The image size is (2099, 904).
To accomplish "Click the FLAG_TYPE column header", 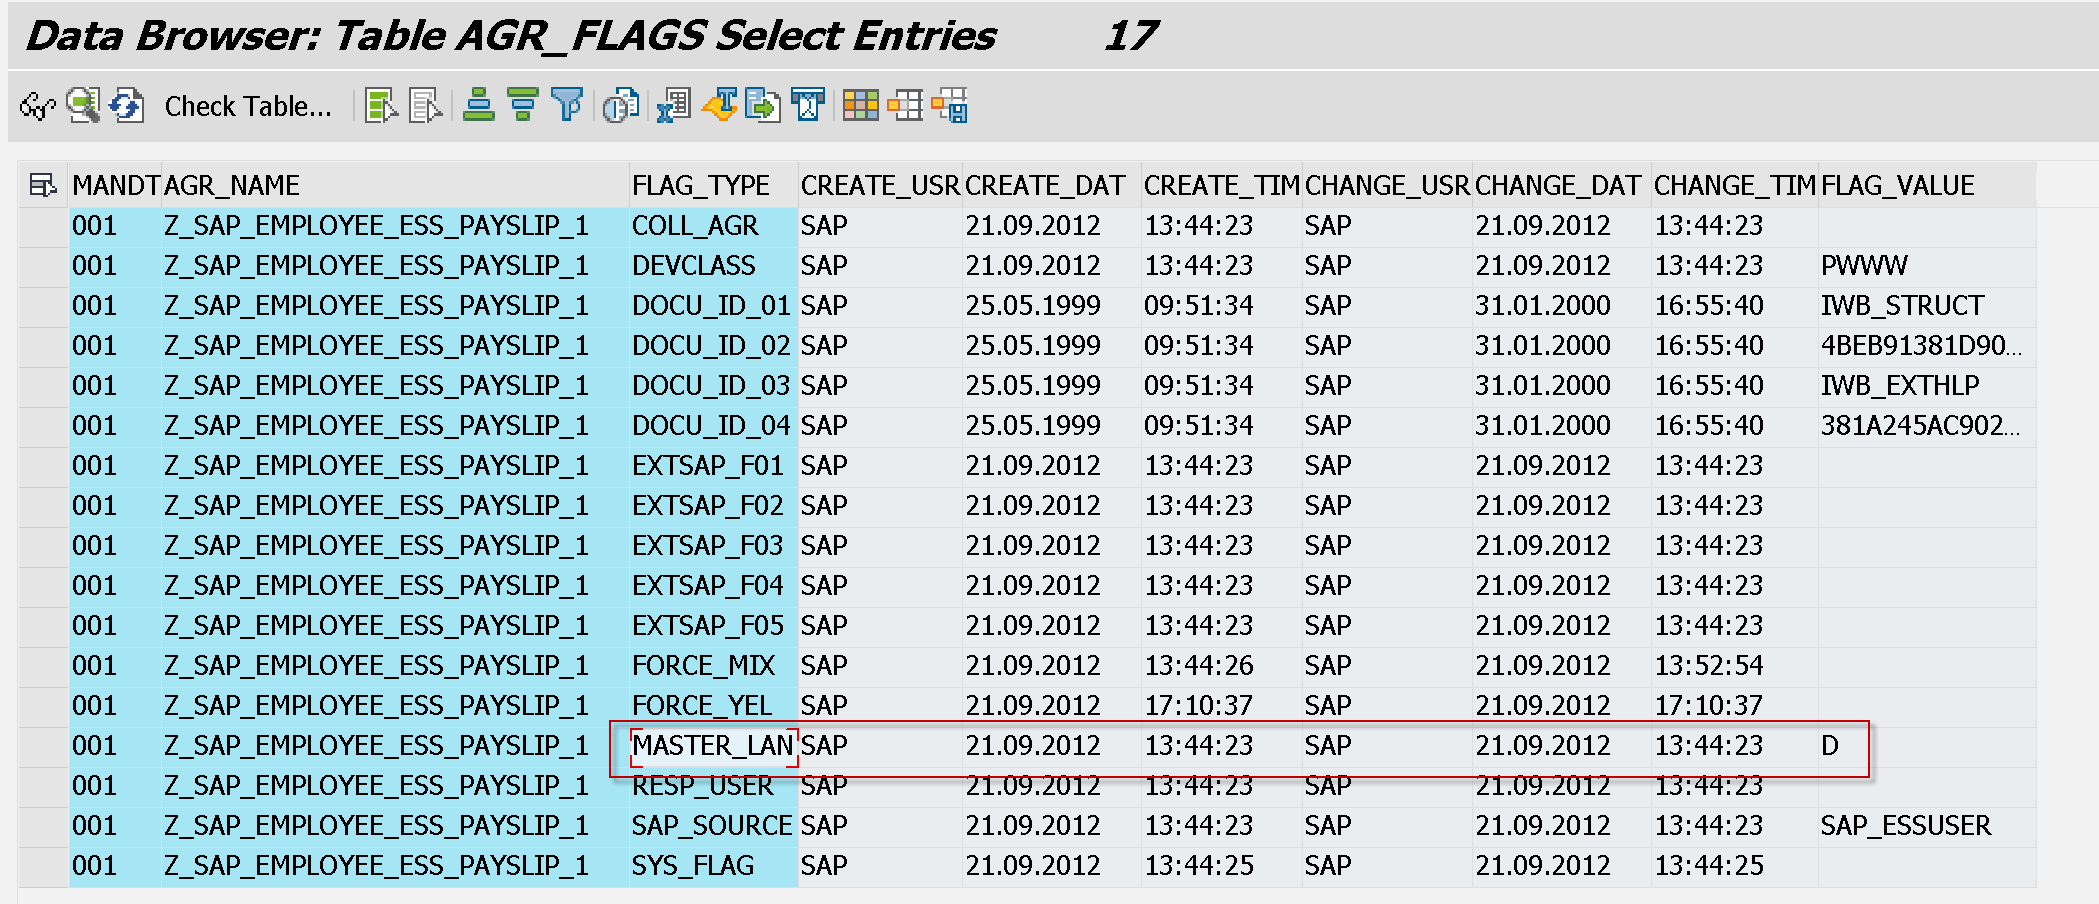I will (x=714, y=185).
